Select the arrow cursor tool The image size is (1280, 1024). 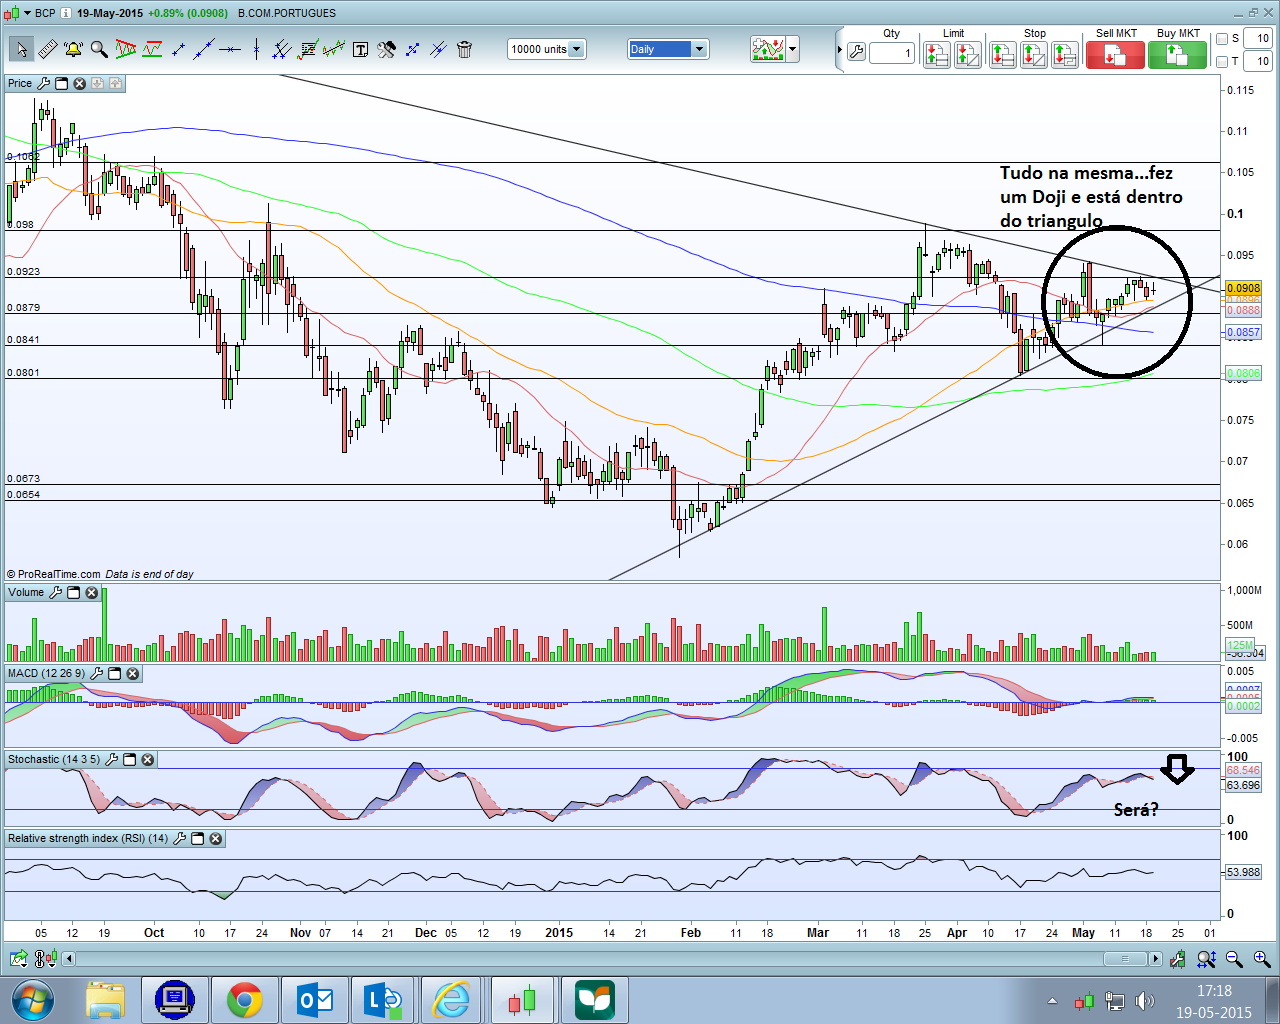point(20,49)
